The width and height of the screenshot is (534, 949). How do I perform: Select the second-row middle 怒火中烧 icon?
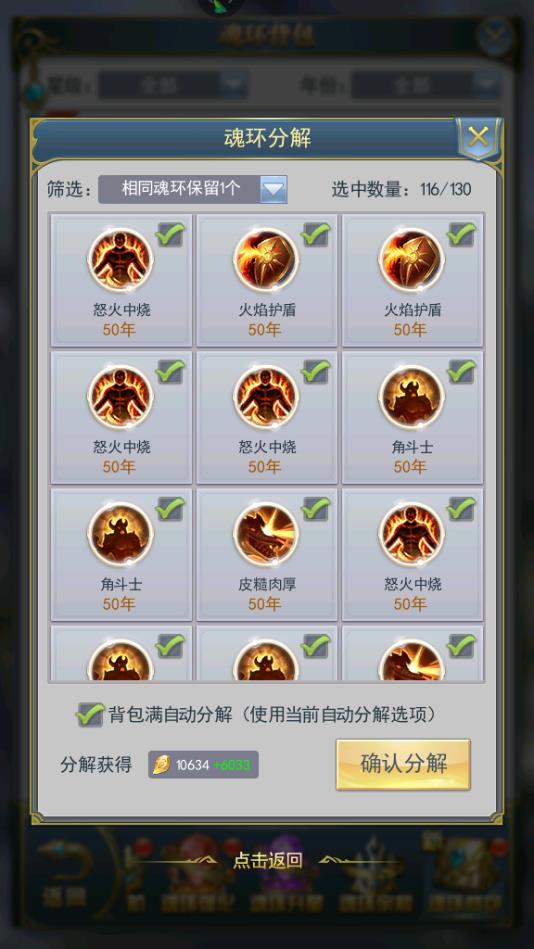266,397
